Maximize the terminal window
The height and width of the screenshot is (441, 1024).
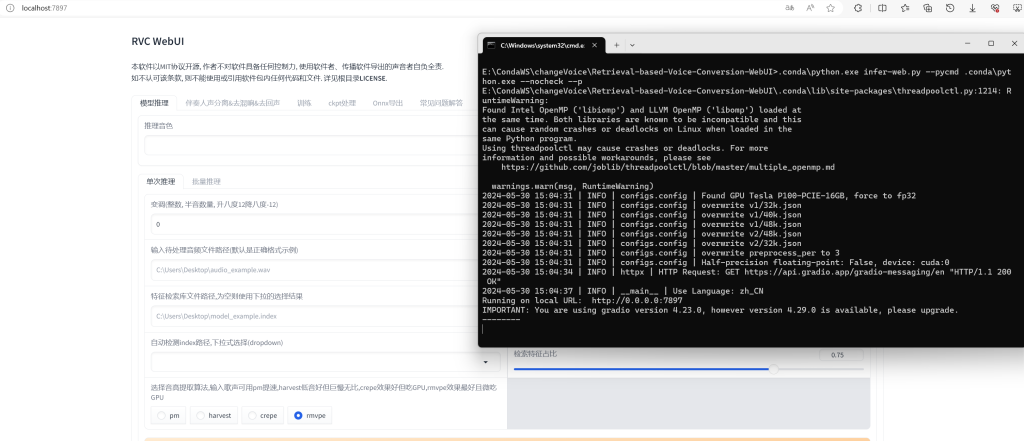[991, 43]
